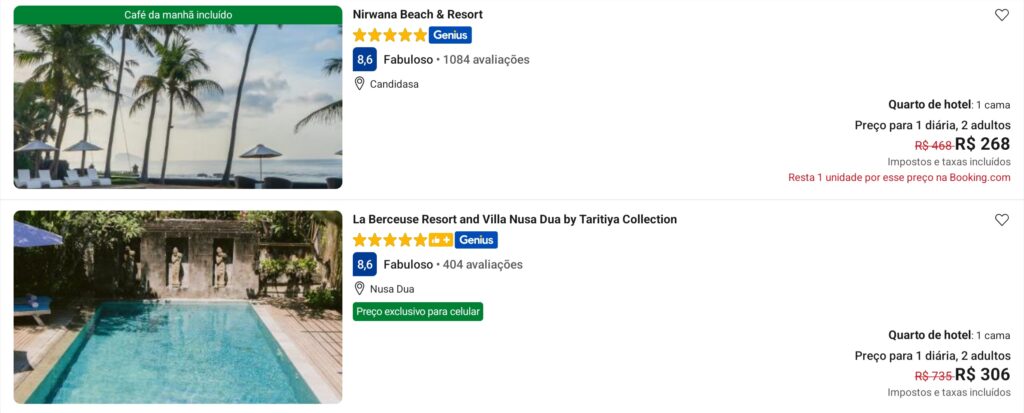Save Nirwana Beach & Resort to favorites
Image resolution: width=1024 pixels, height=413 pixels.
(1001, 15)
